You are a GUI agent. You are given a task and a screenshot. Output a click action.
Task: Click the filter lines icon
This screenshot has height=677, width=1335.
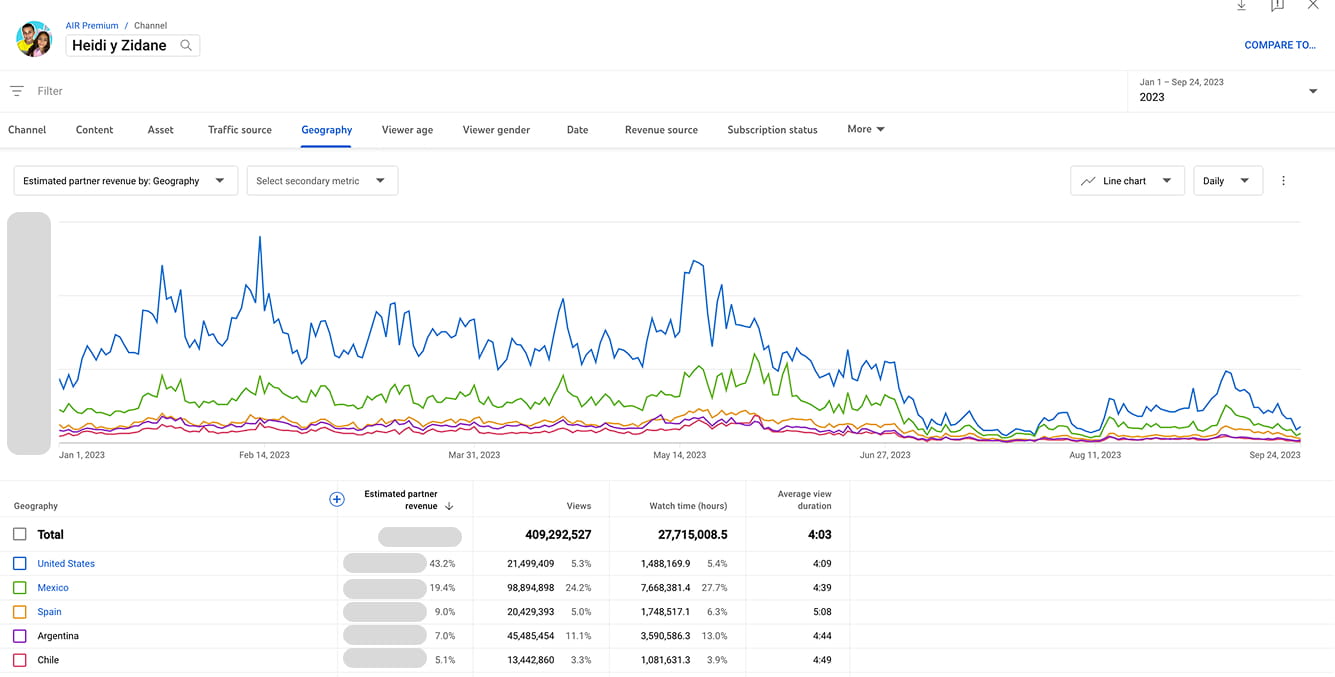(17, 91)
